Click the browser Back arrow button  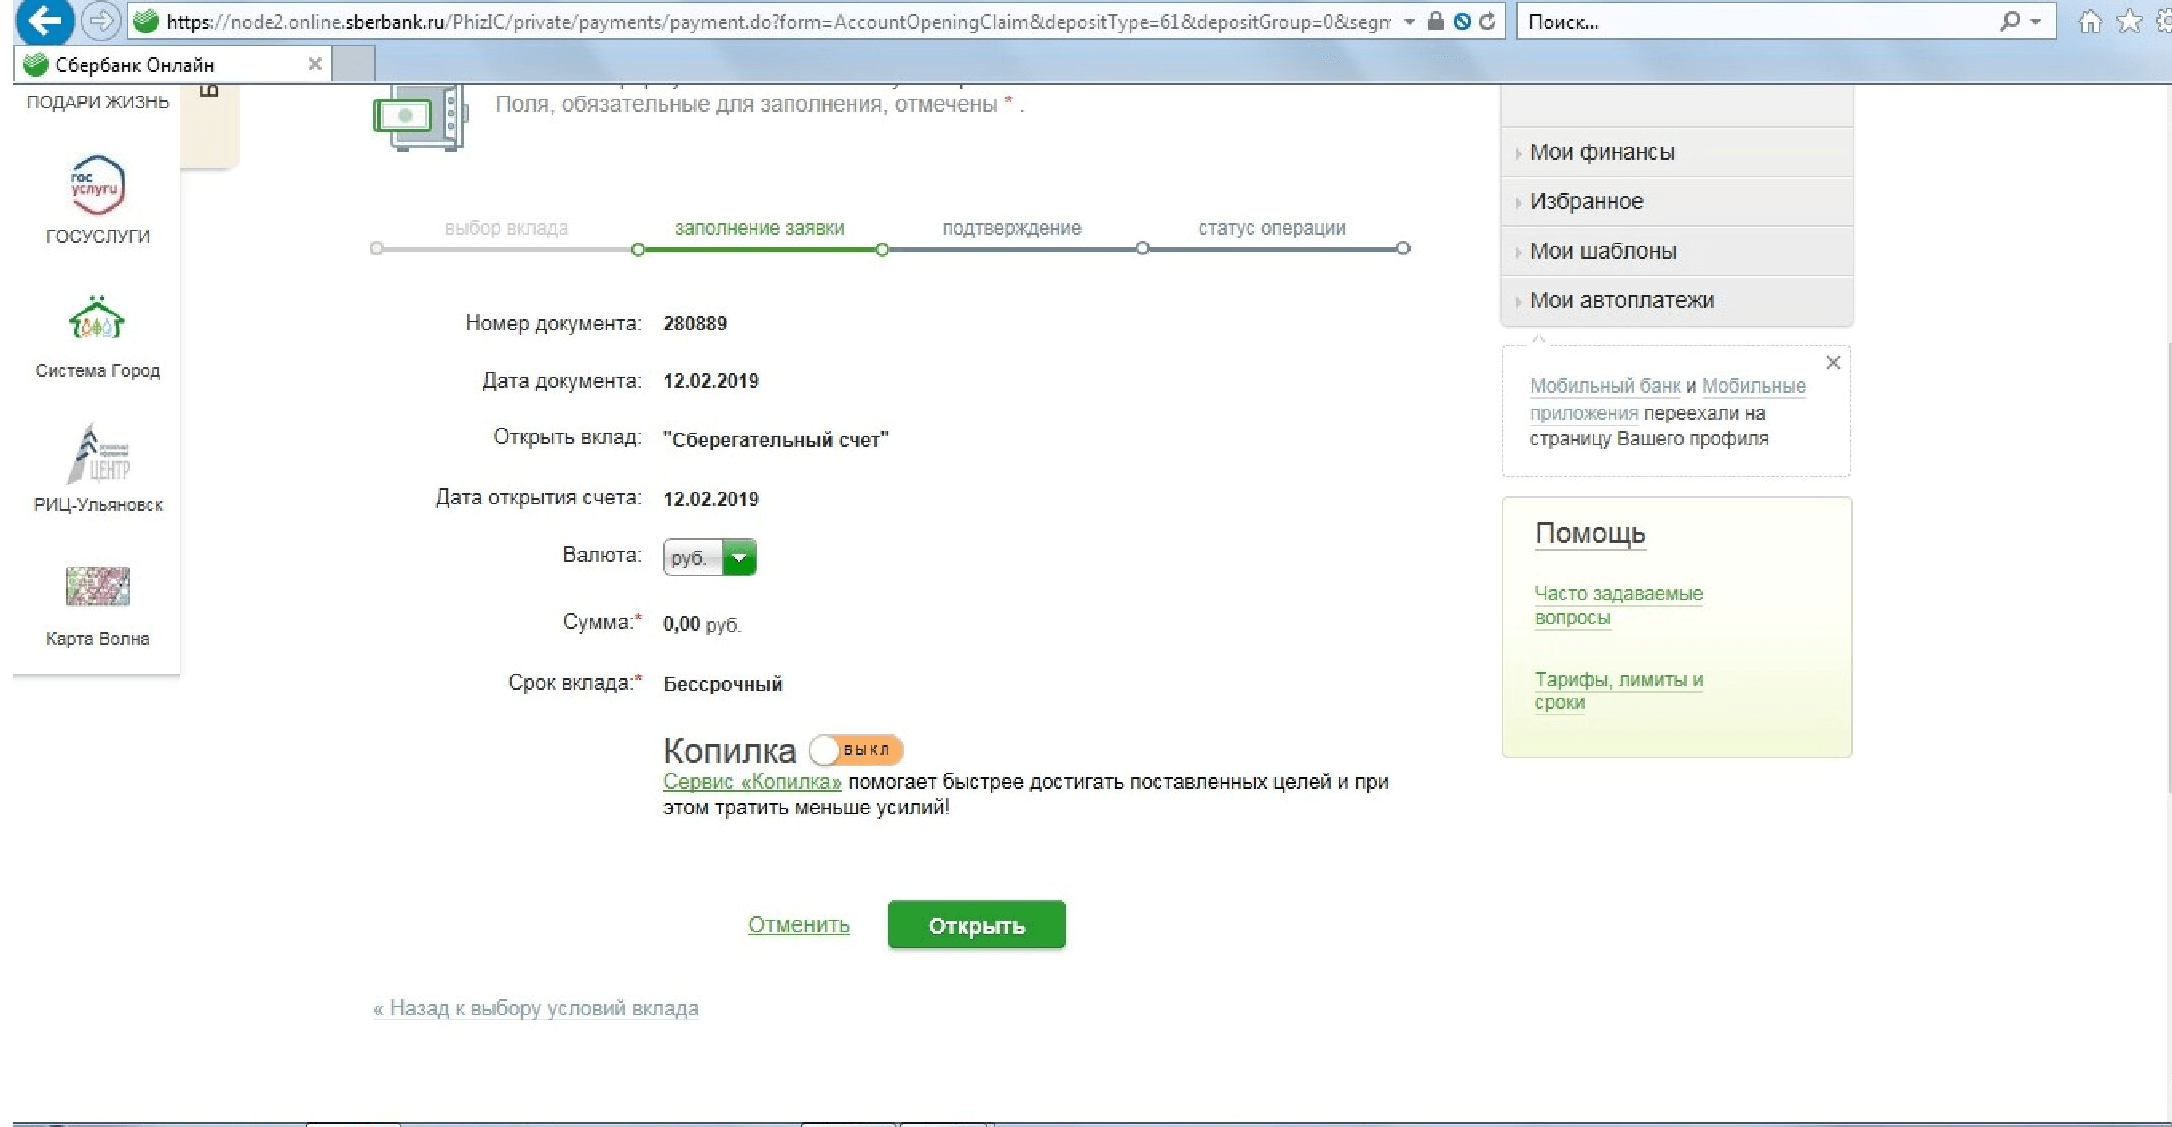pos(43,20)
